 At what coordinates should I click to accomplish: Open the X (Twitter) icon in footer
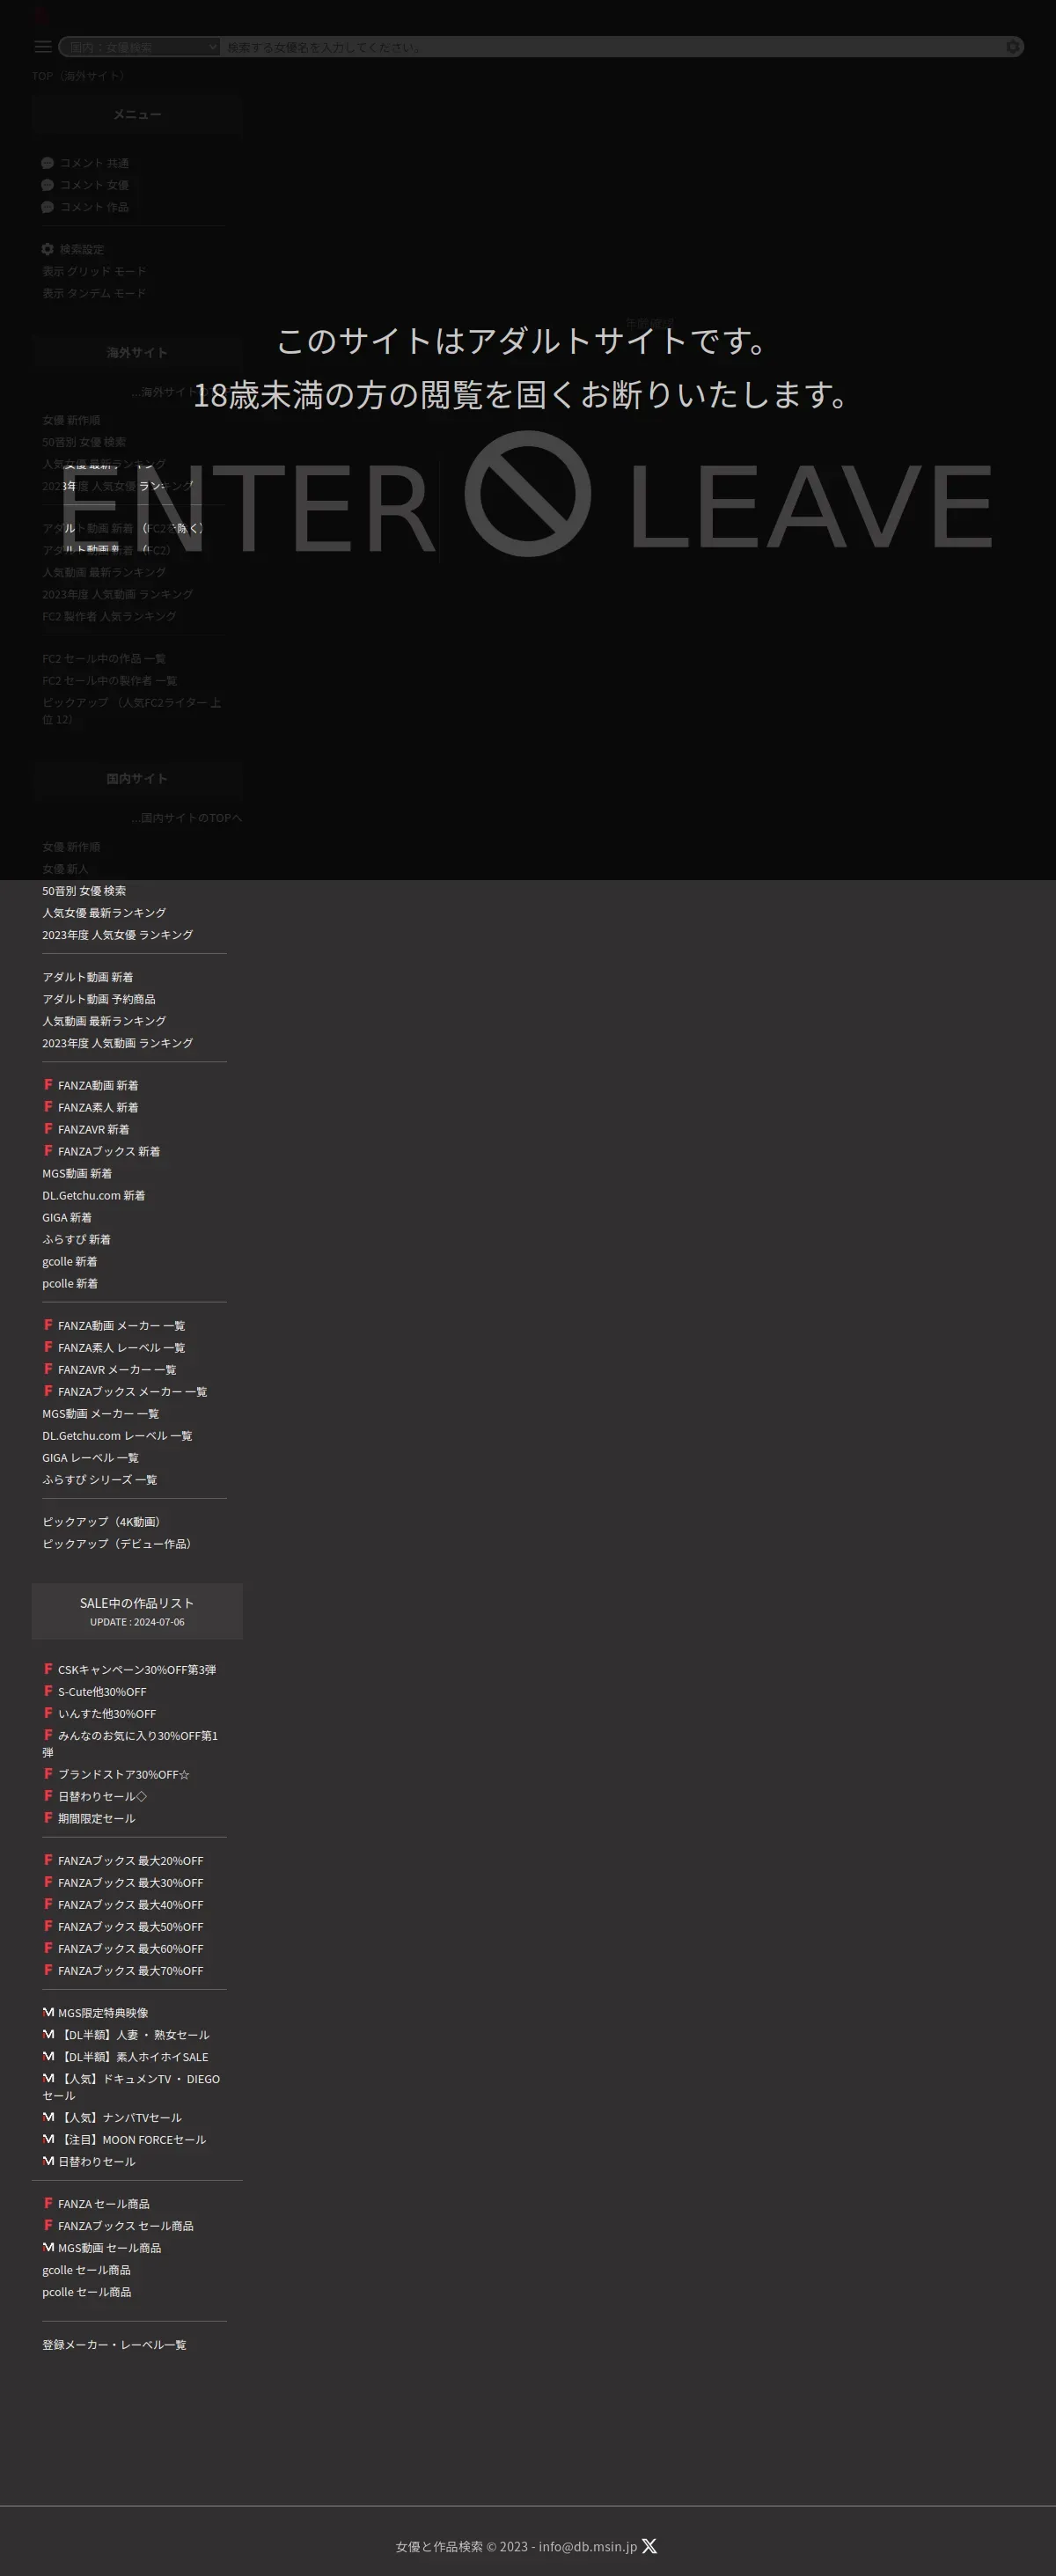[x=649, y=2545]
